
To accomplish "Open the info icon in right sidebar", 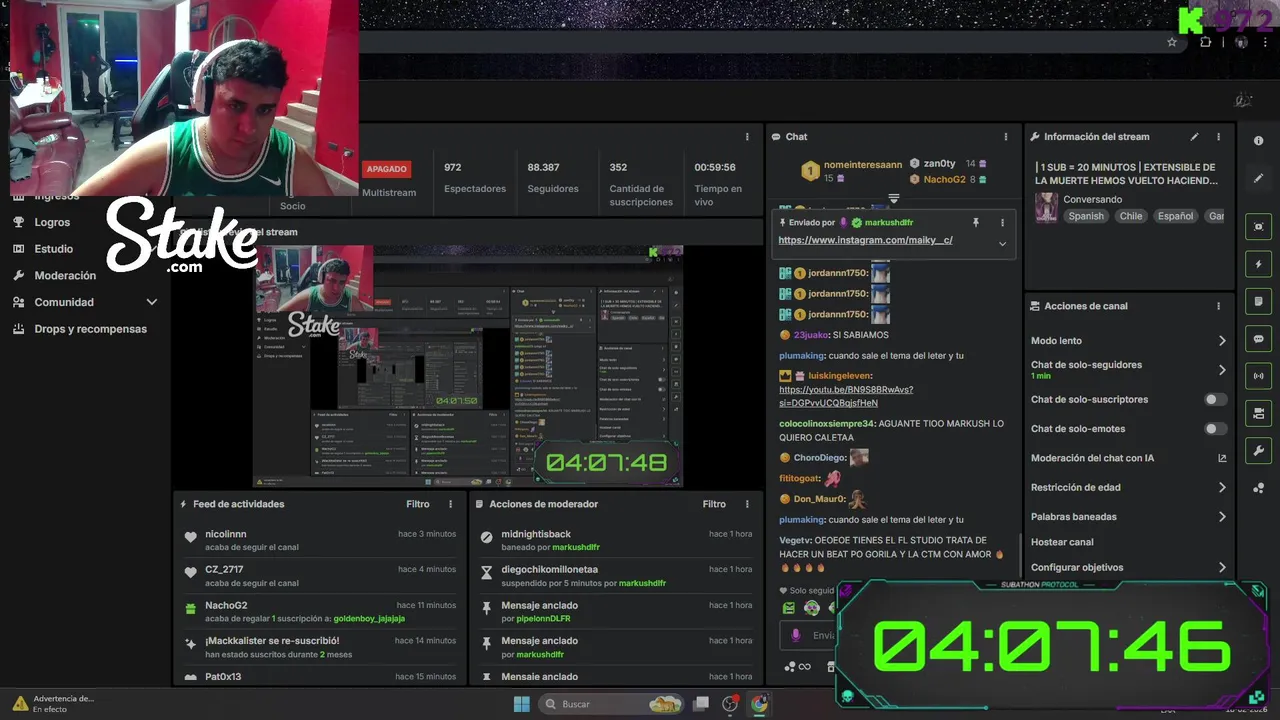I will 1258,141.
